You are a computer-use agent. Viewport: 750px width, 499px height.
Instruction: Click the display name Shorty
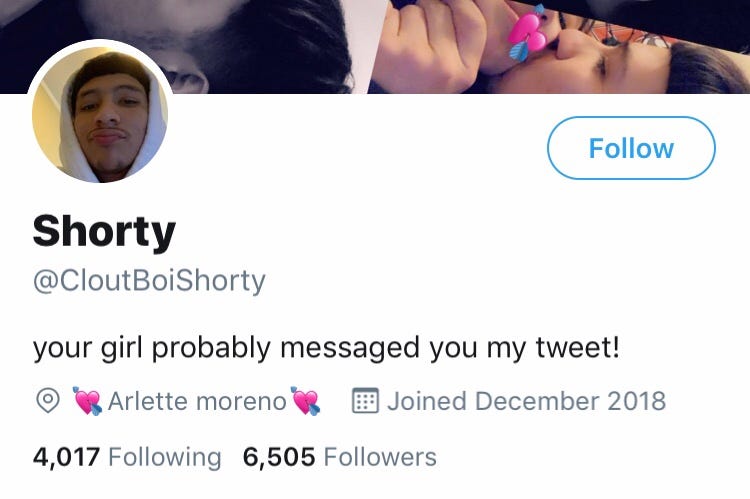104,232
